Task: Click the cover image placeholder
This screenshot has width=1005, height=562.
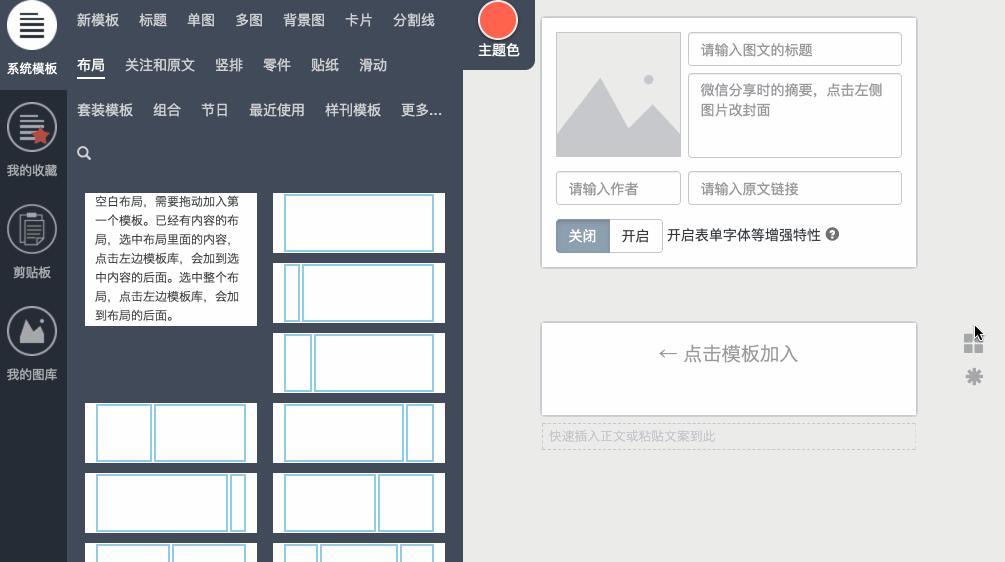Action: pyautogui.click(x=619, y=95)
